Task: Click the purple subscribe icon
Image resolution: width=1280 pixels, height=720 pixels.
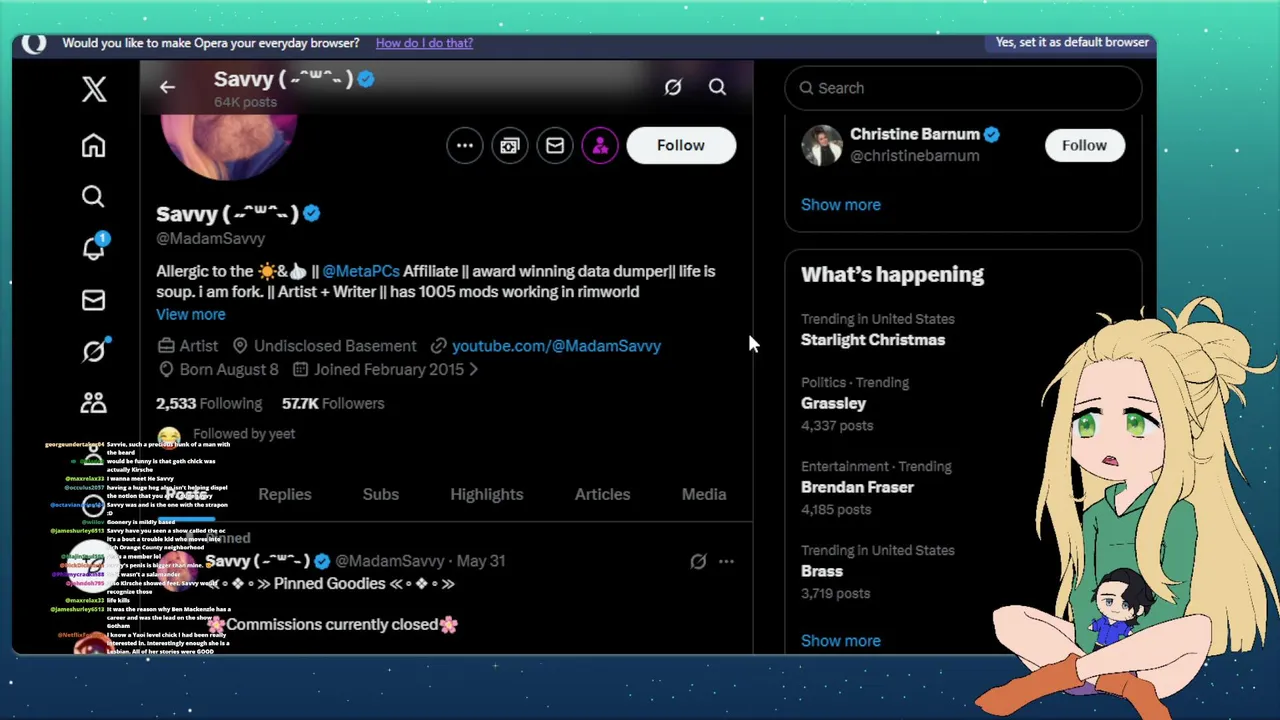Action: pos(600,145)
